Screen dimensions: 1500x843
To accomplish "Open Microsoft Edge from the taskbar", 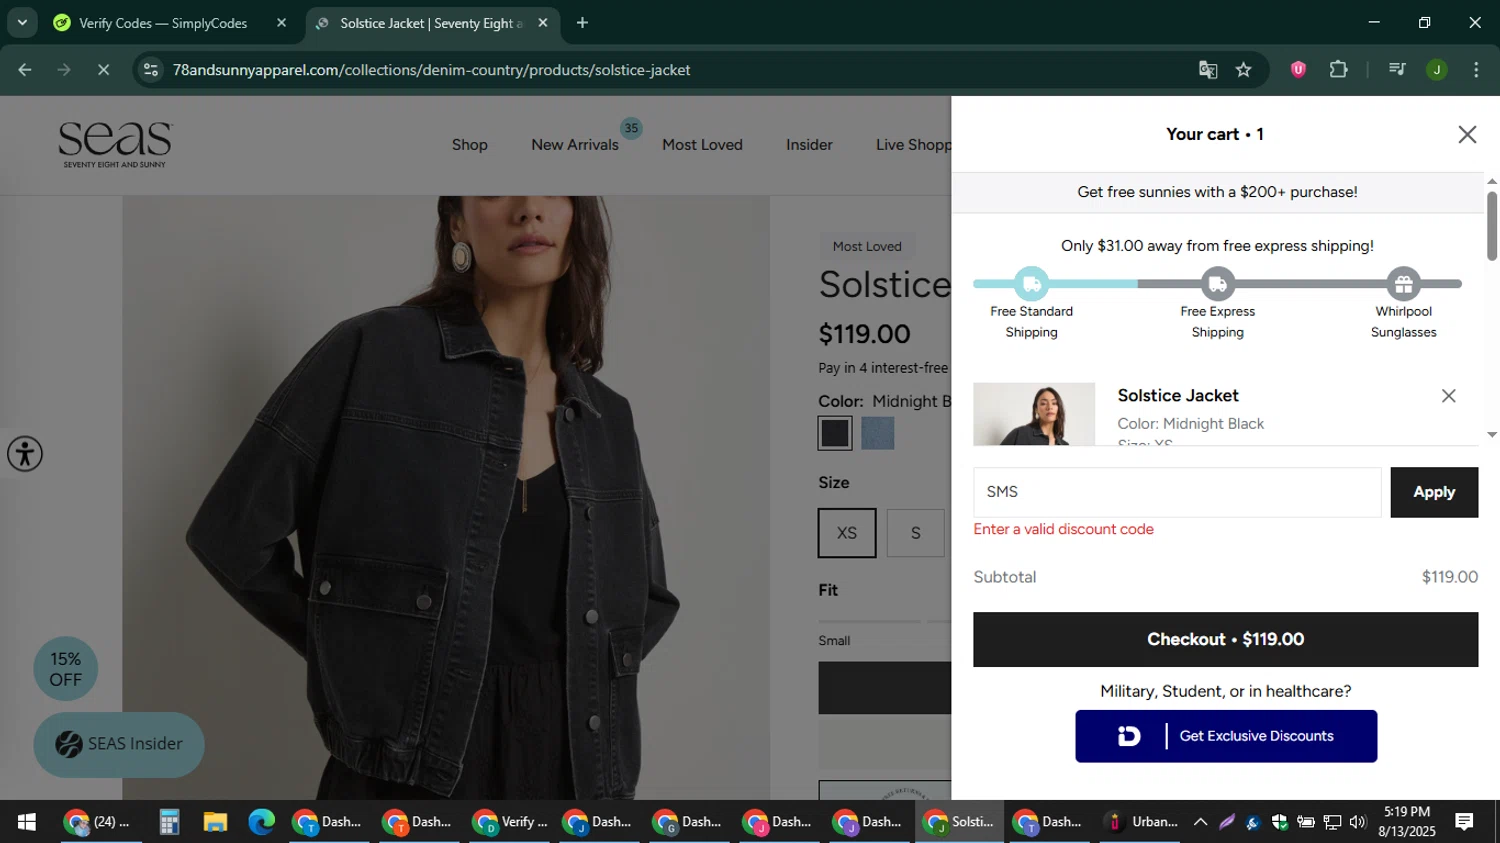I will point(261,822).
